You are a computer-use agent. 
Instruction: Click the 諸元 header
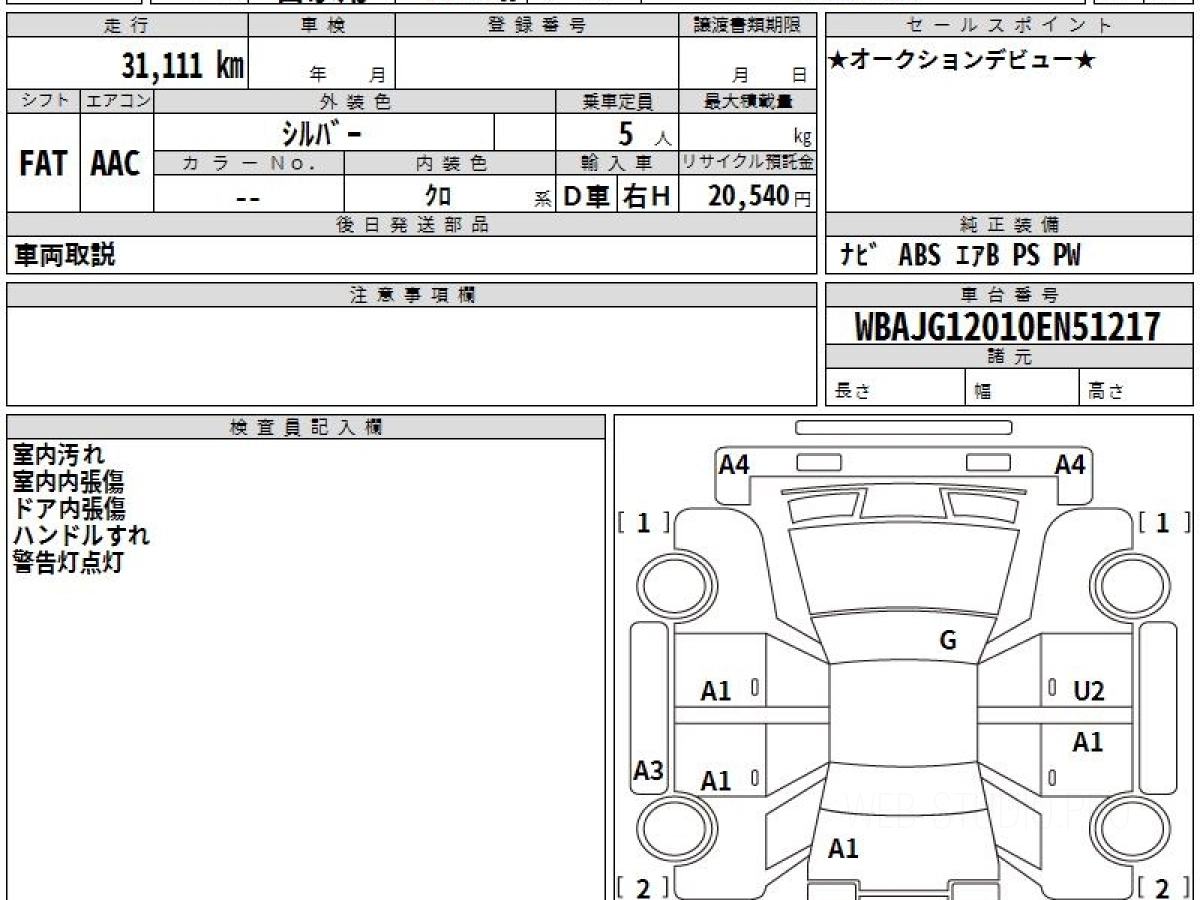tap(1009, 357)
